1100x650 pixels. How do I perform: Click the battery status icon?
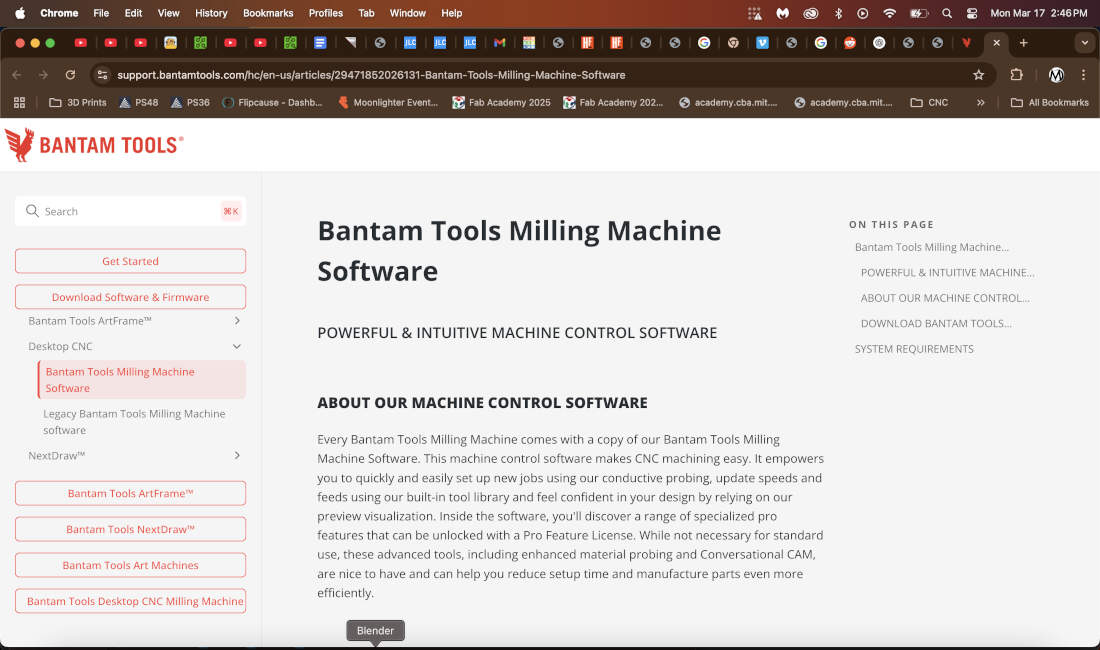click(919, 13)
